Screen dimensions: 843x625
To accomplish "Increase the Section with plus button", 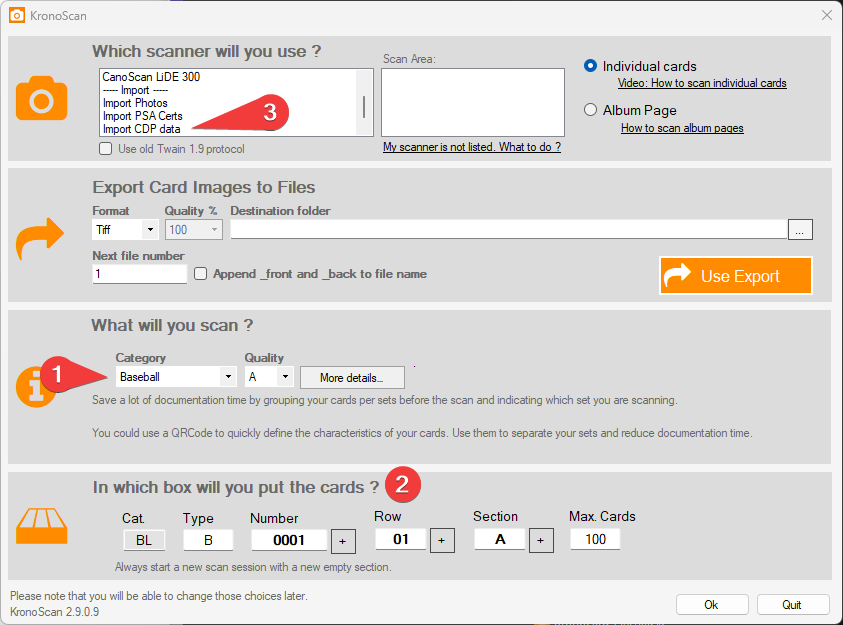I will (540, 540).
